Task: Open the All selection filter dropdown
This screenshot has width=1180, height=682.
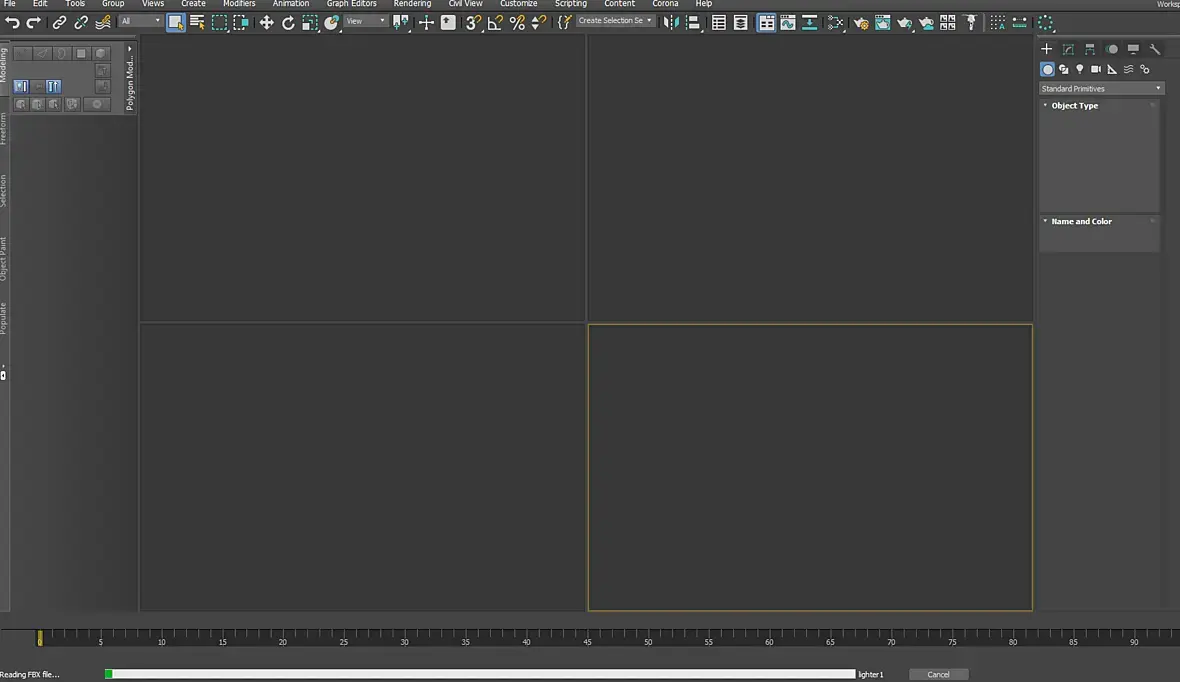Action: point(141,21)
